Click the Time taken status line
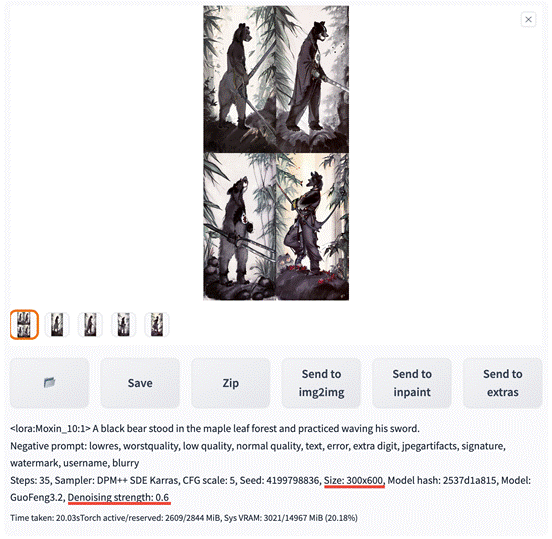This screenshot has height=539, width=552. point(184,518)
